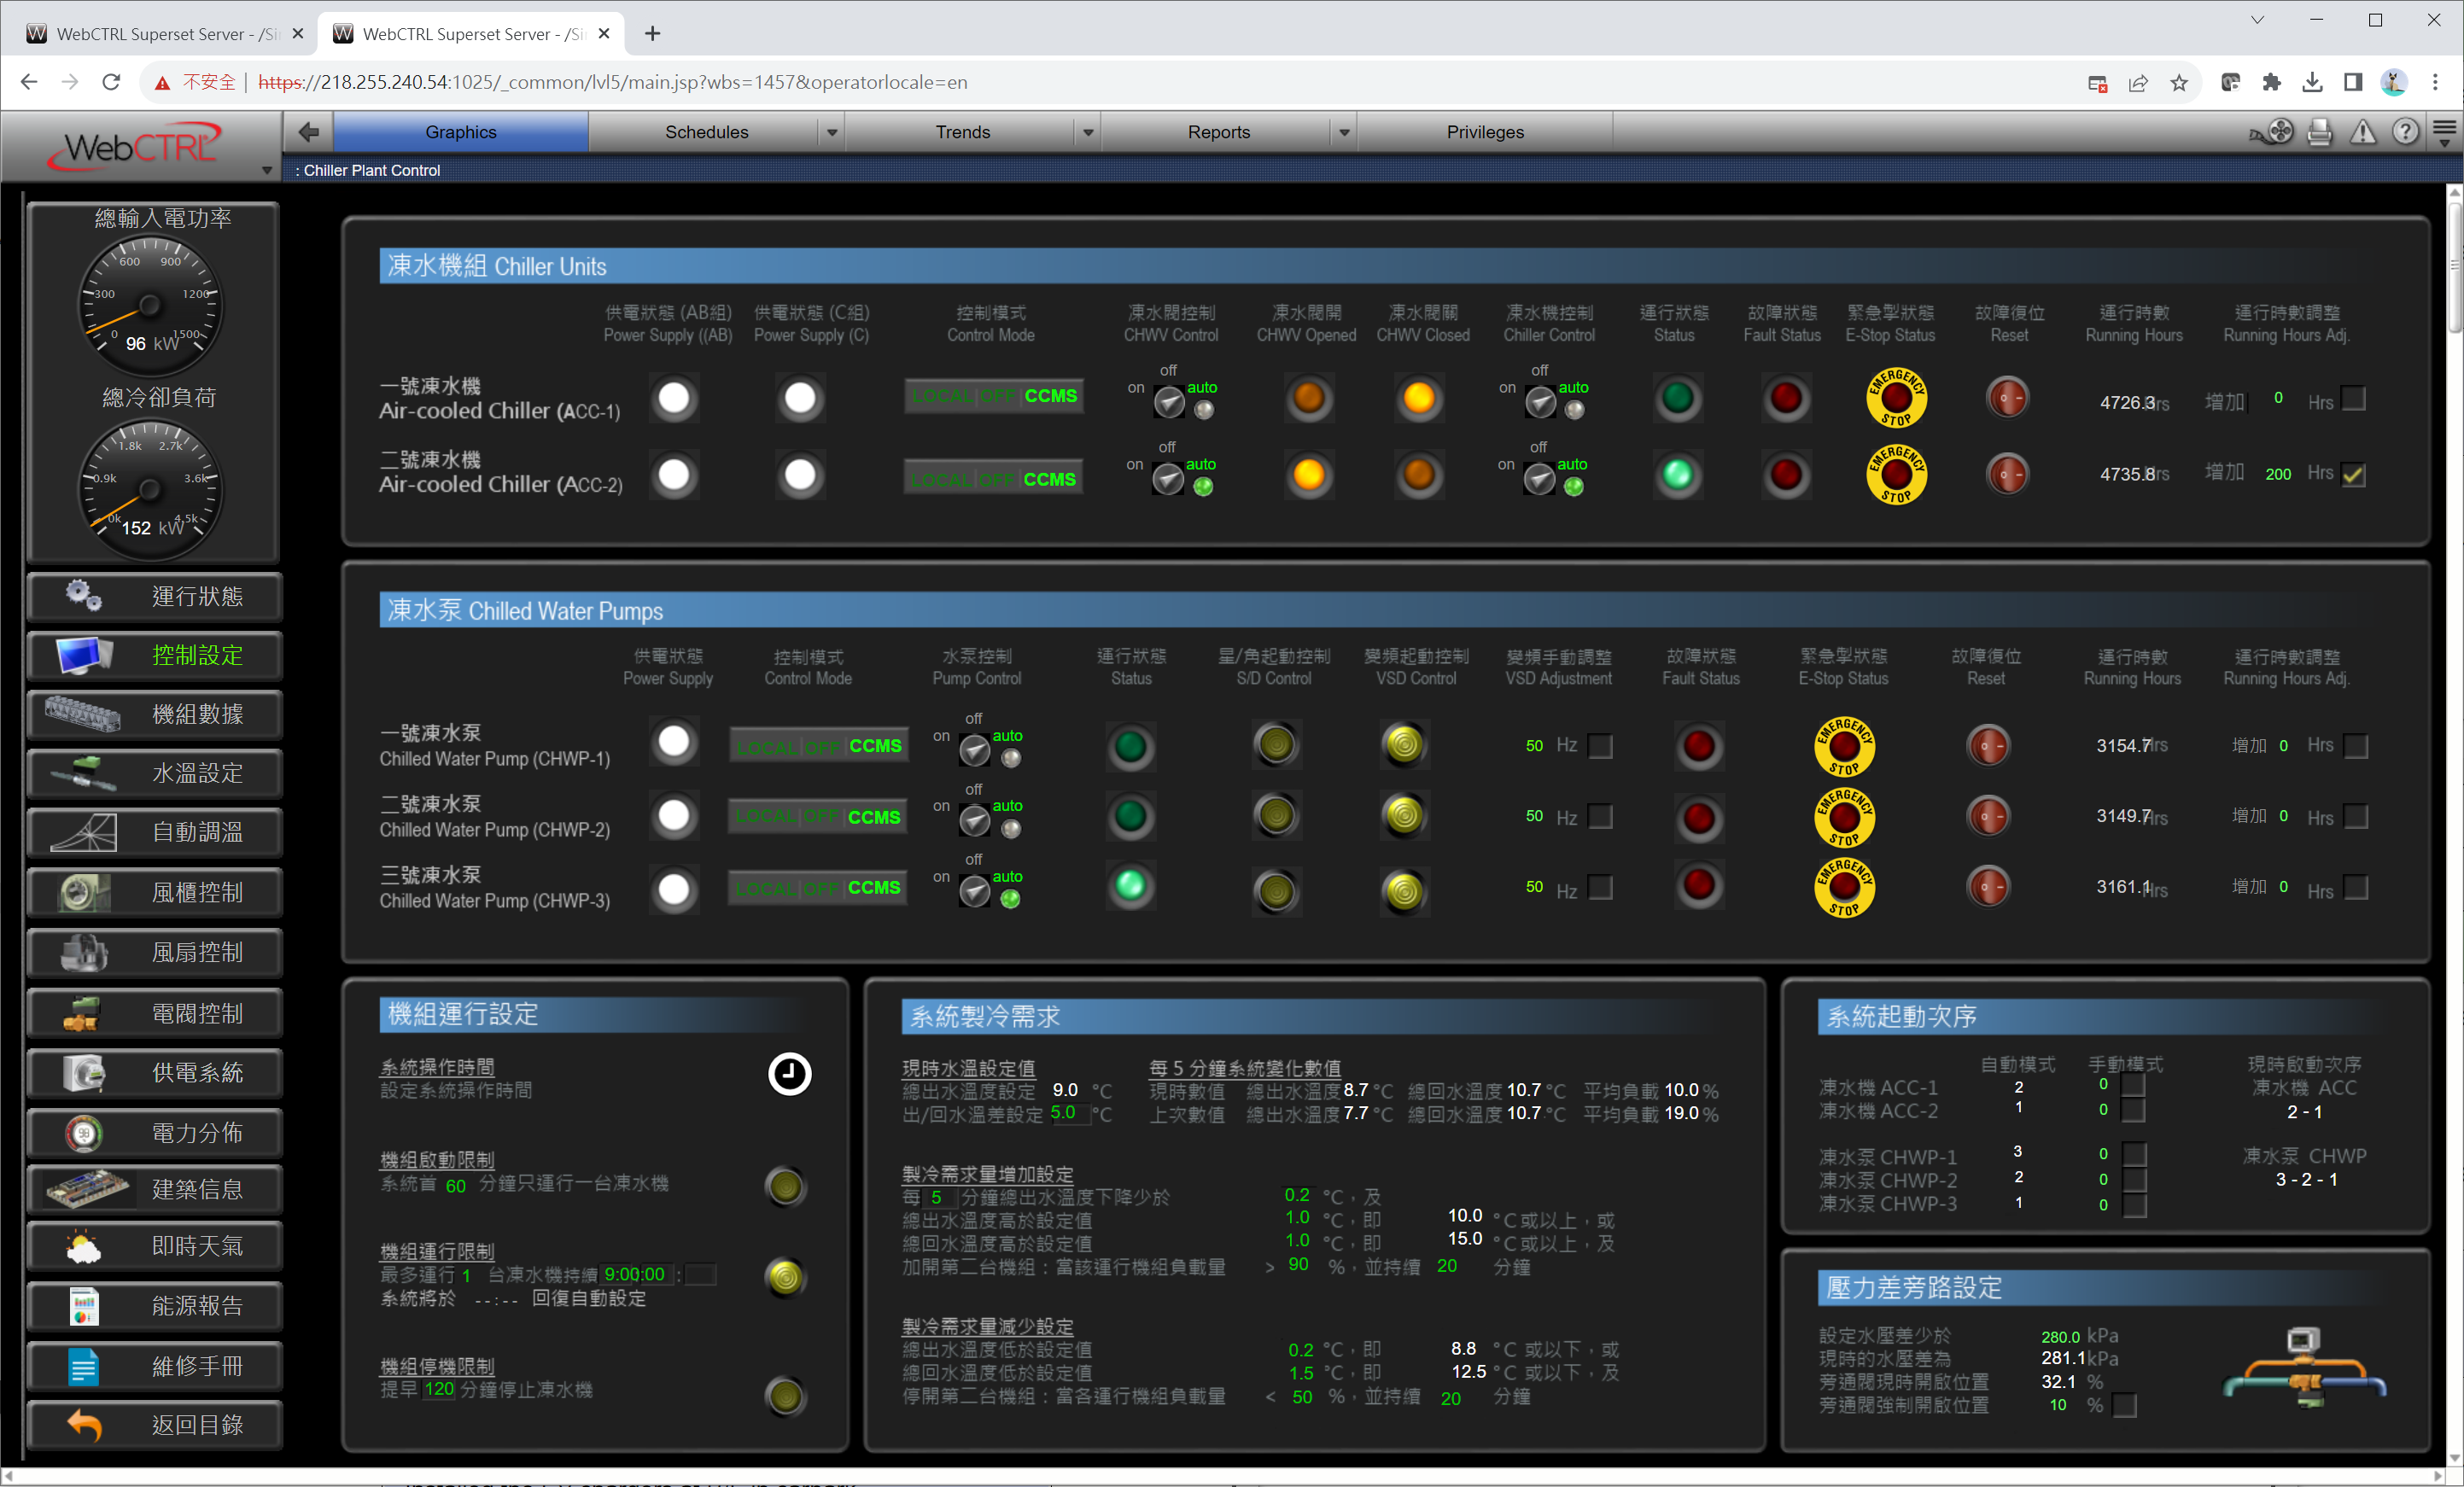Open 水溫設定 sidebar button
Screen dimensions: 2464x1487
point(155,773)
